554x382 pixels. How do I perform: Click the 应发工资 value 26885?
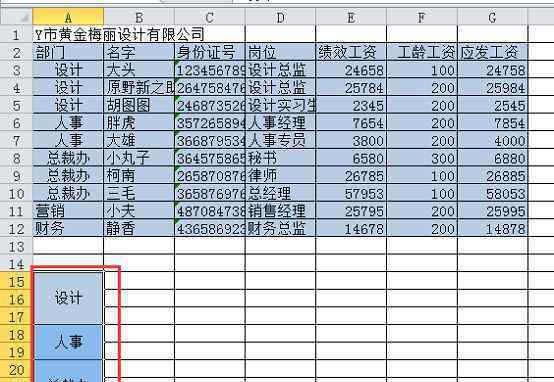493,176
